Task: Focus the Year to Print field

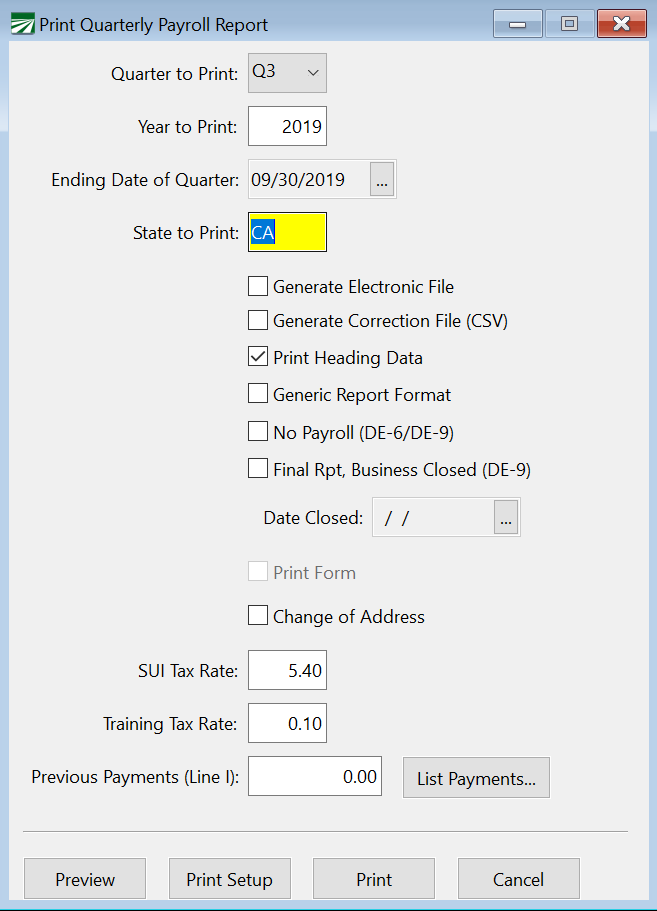Action: (287, 127)
